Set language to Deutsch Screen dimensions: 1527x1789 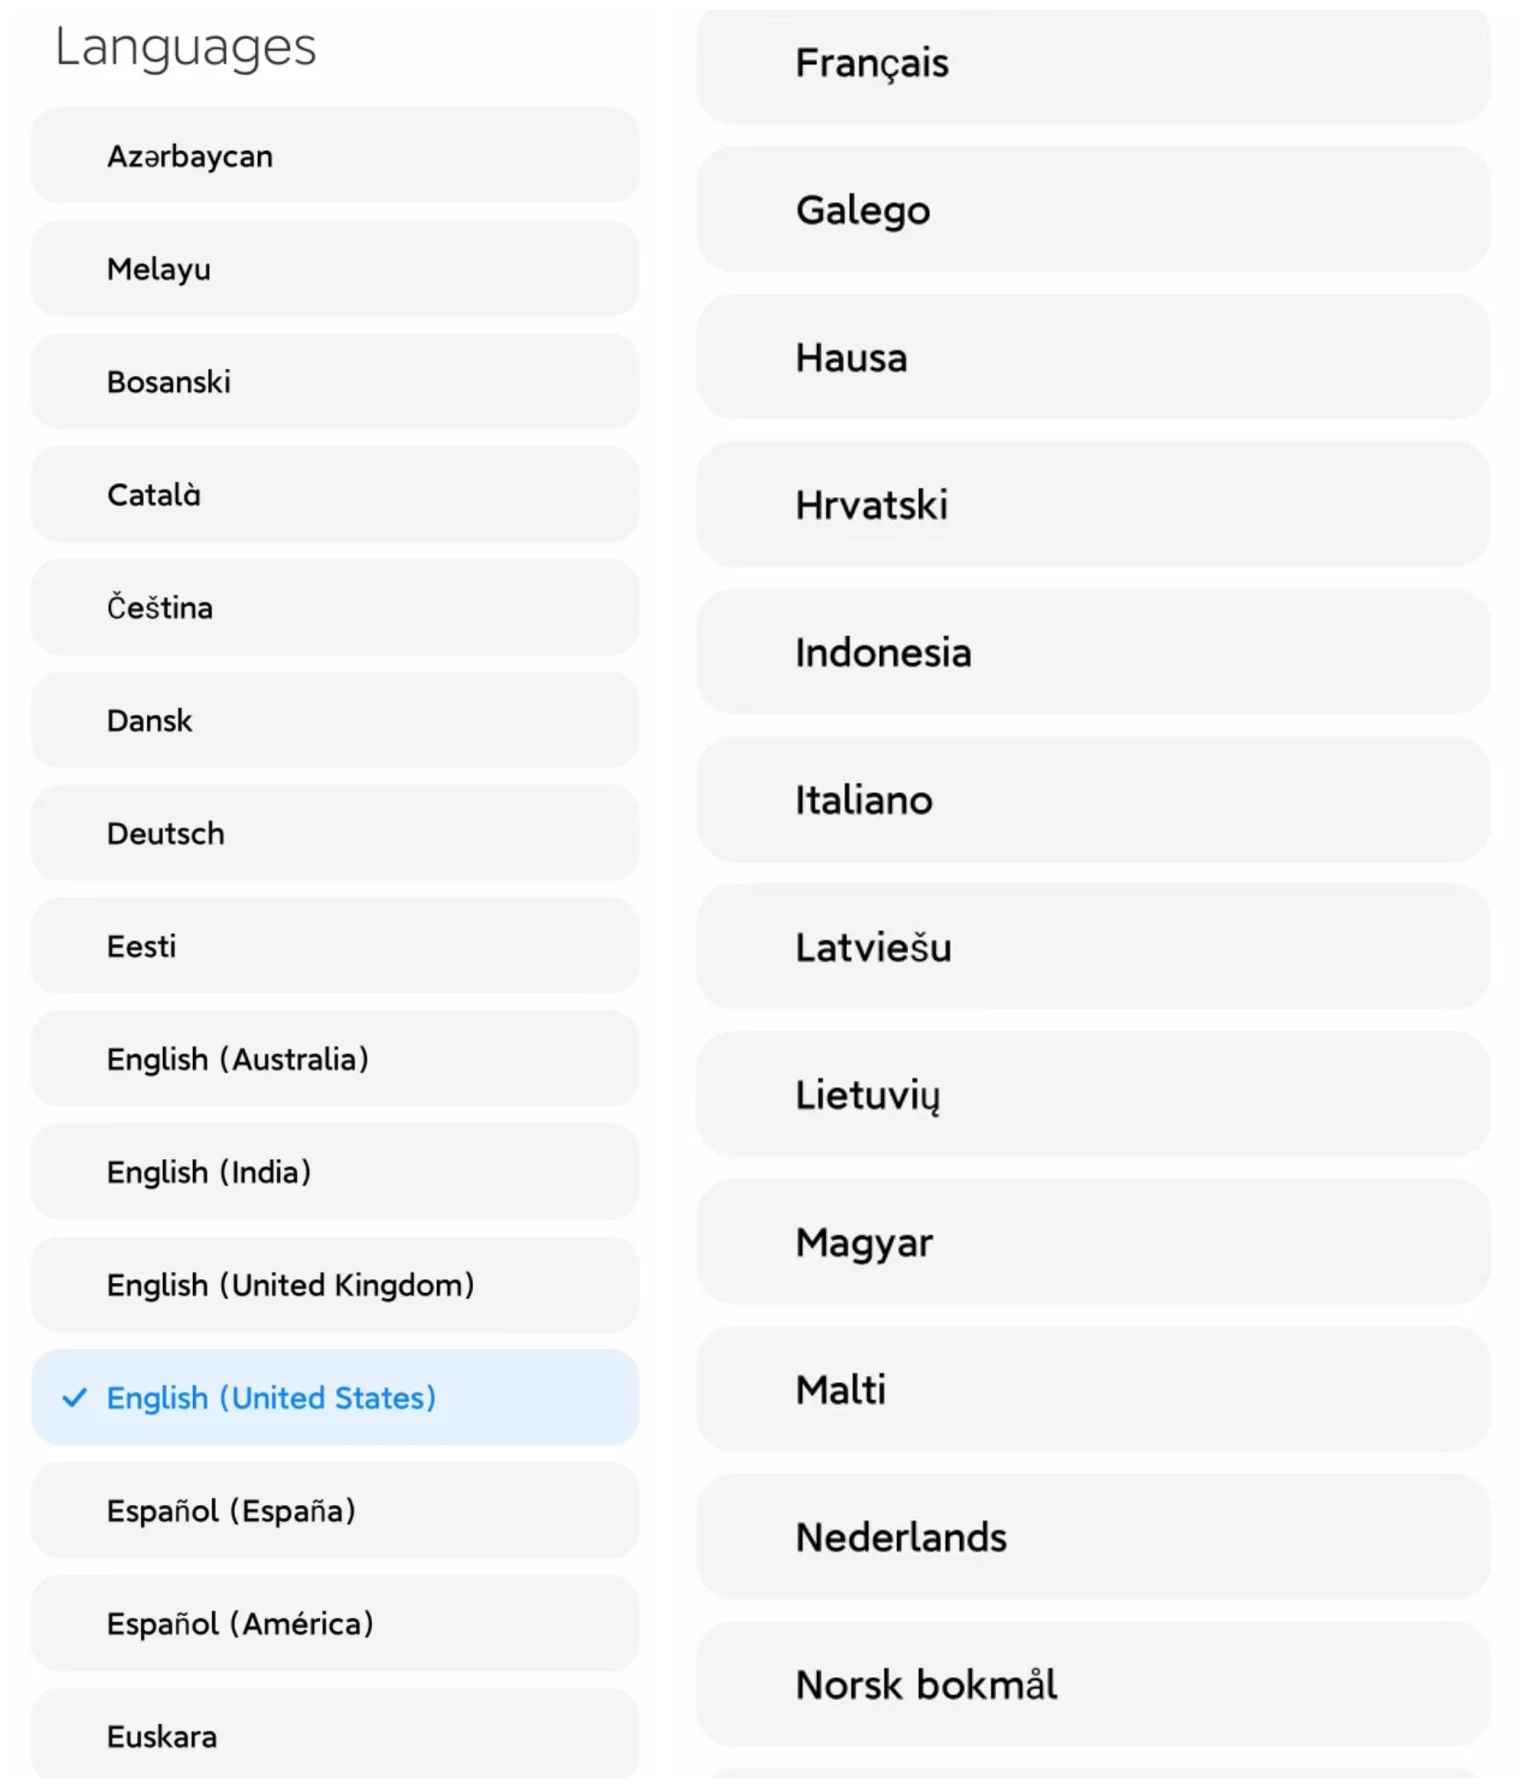334,833
